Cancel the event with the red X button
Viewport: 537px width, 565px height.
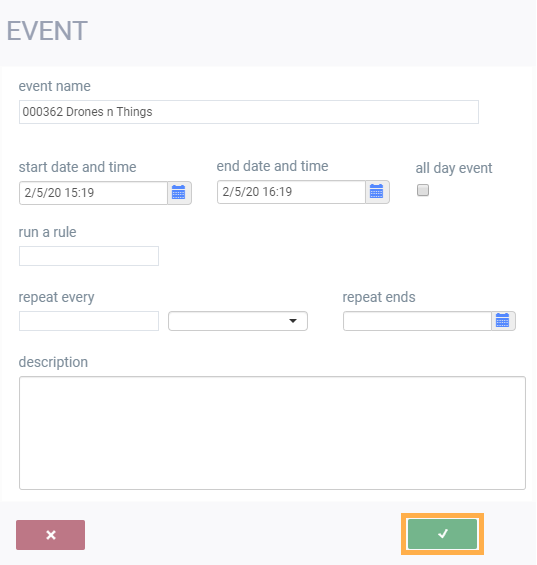coord(50,535)
